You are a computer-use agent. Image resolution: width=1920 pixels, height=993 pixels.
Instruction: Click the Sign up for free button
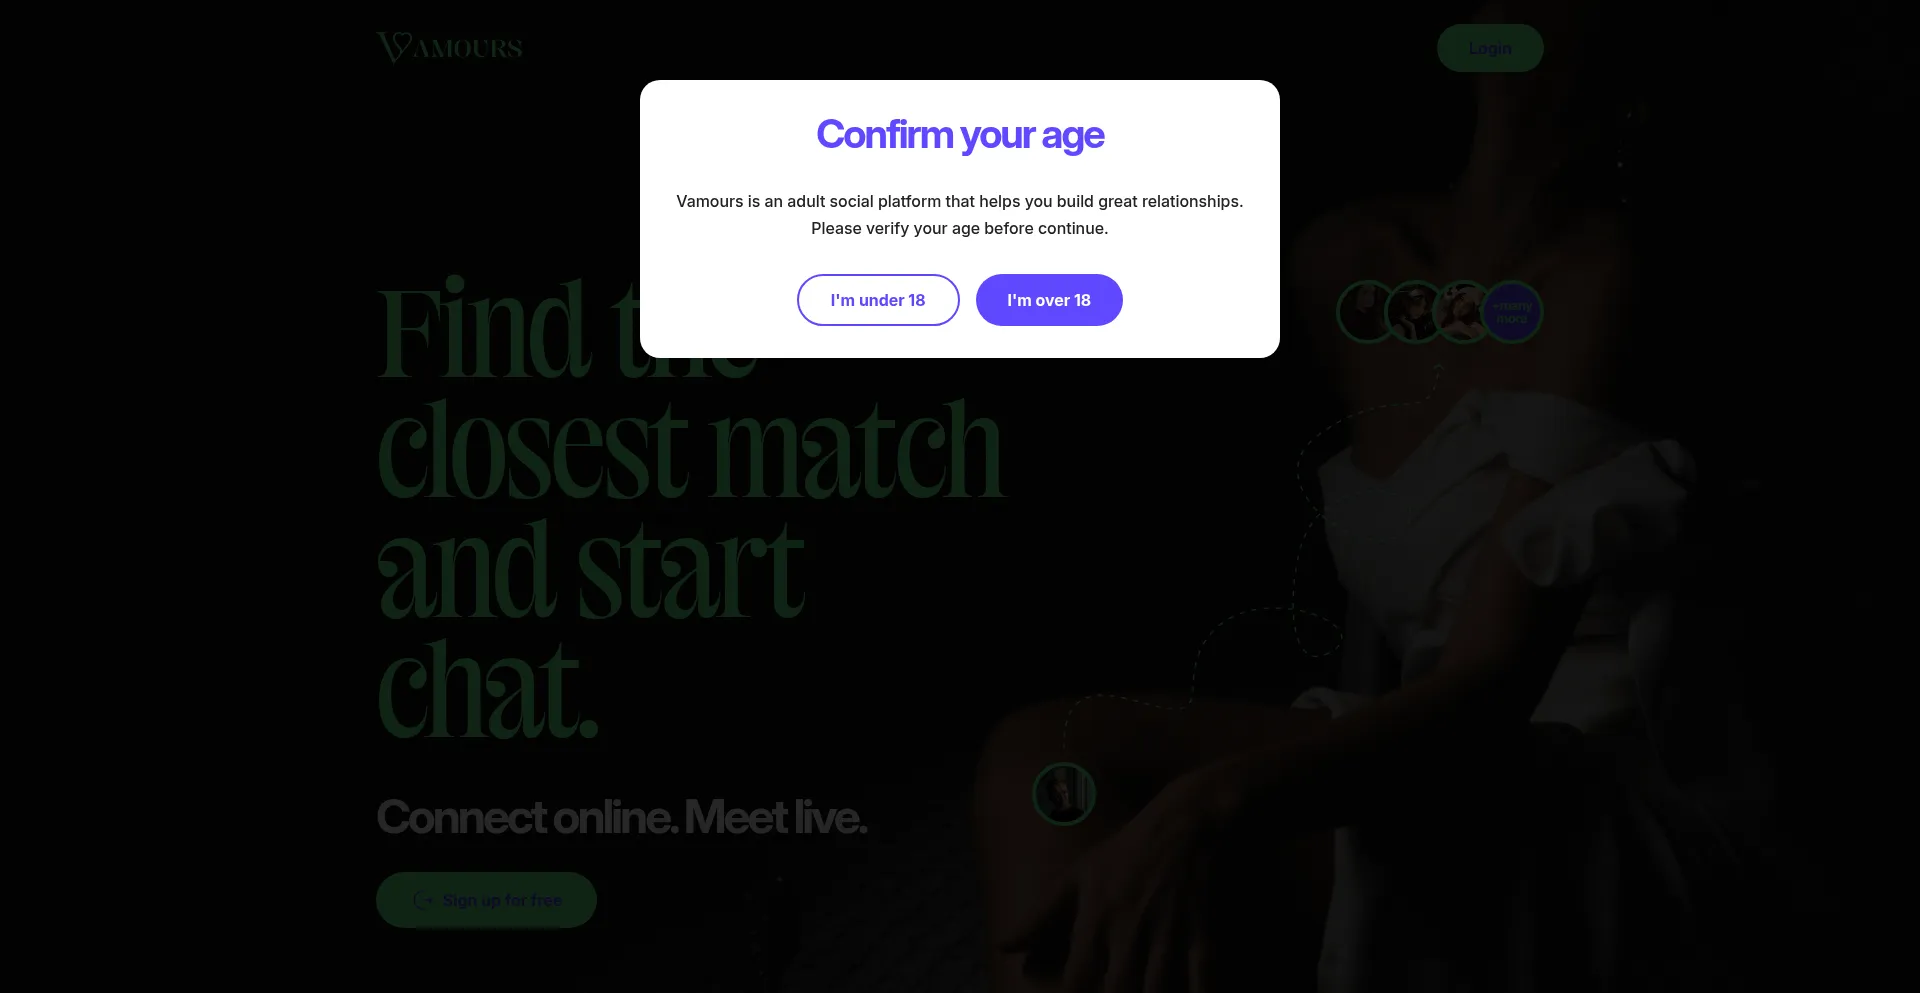point(486,900)
